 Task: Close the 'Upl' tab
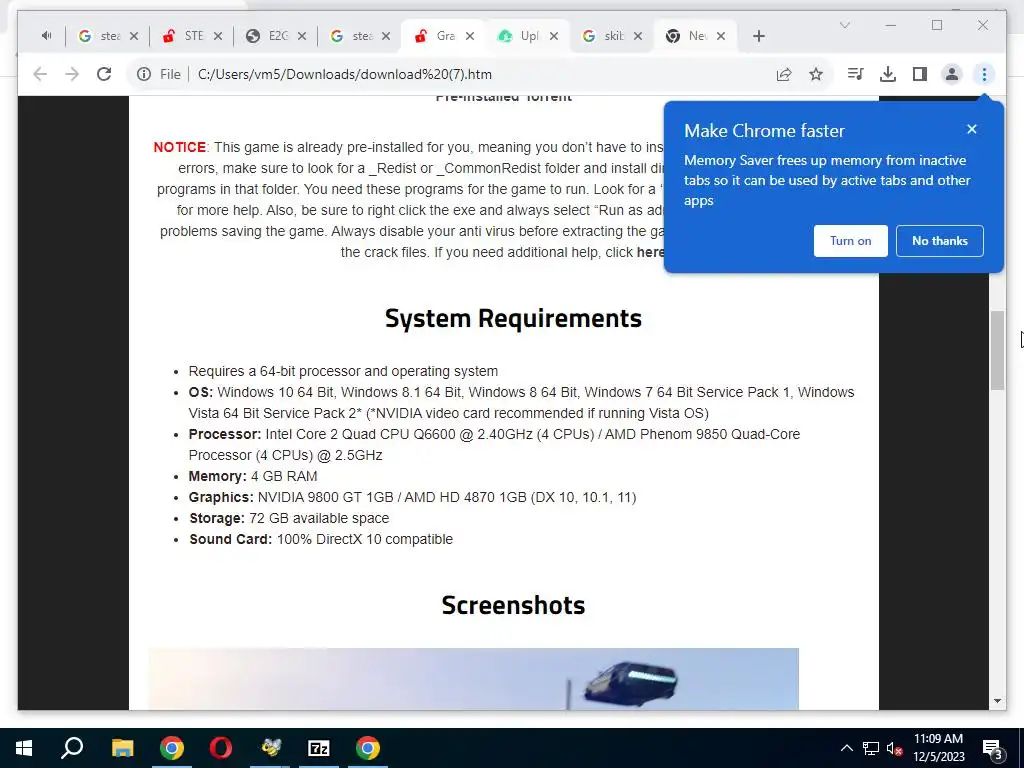pos(554,36)
